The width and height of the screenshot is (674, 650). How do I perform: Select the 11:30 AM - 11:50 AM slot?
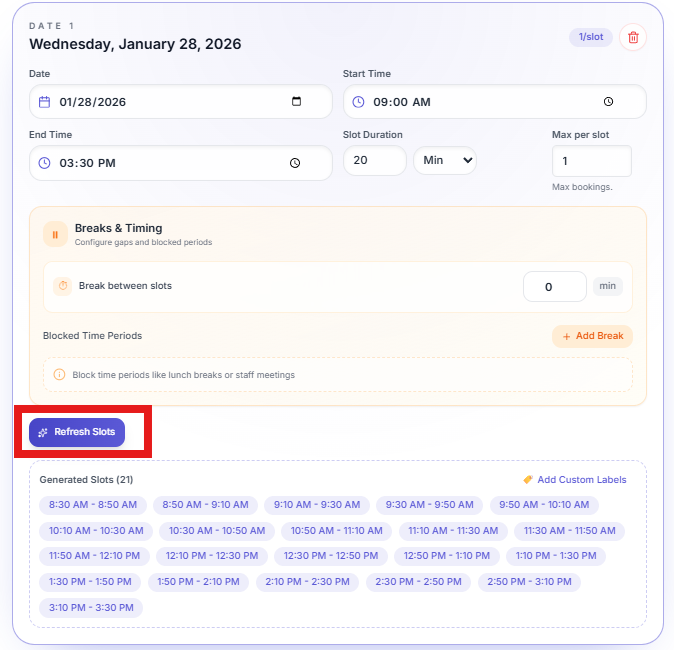point(570,531)
